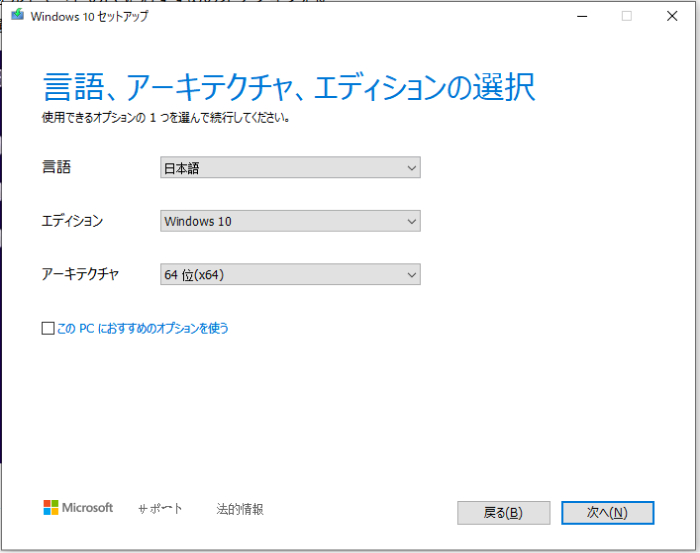Click the 言語、アーキテクチャ、エディションの選択 heading
The width and height of the screenshot is (700, 553).
[x=289, y=87]
